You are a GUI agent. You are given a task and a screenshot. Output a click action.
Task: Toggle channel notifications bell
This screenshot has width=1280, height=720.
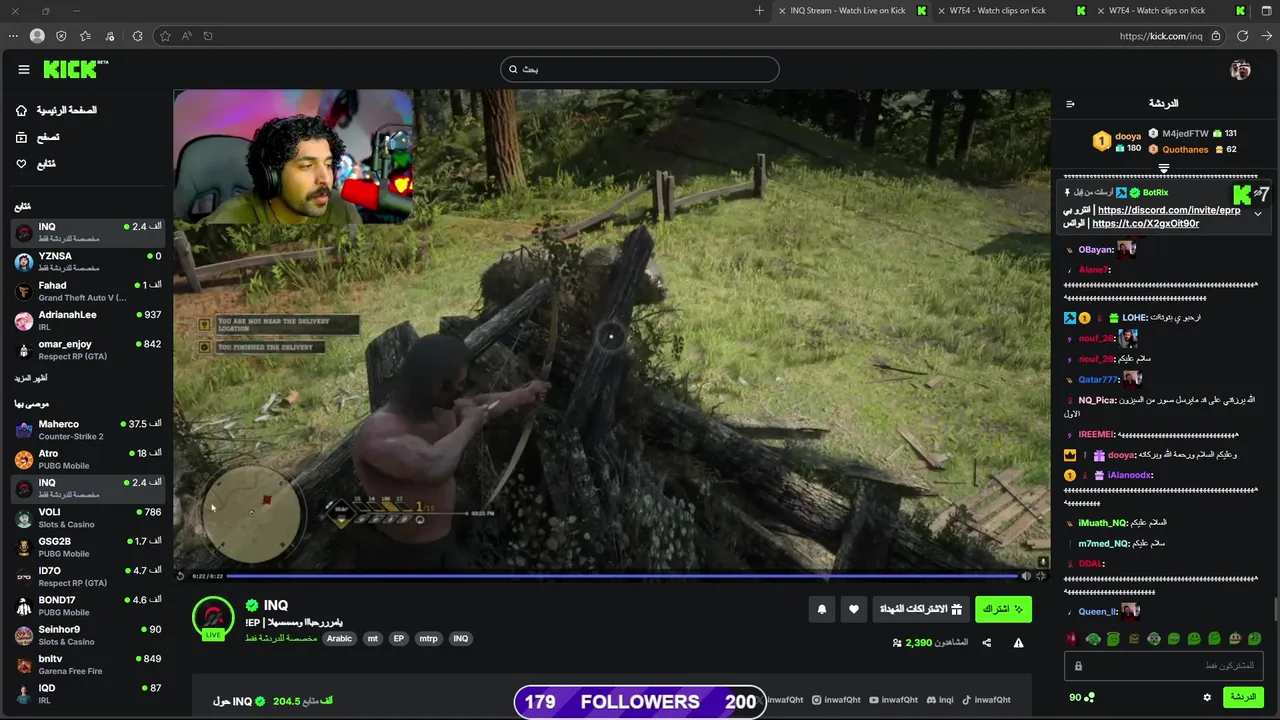pos(822,609)
